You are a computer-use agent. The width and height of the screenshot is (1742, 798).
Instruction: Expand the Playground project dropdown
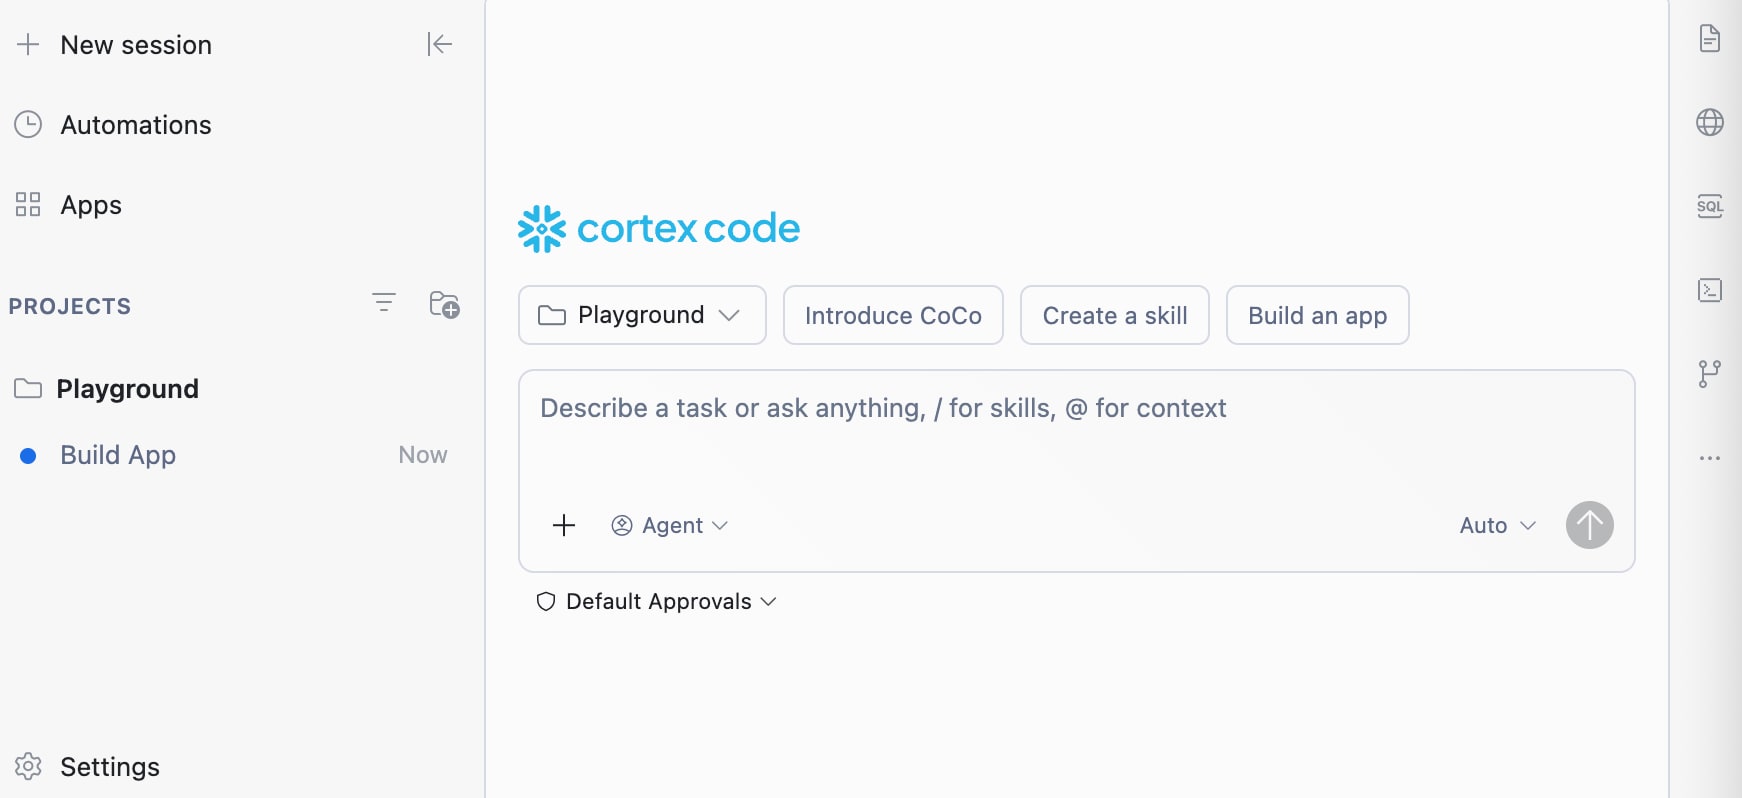pyautogui.click(x=642, y=315)
